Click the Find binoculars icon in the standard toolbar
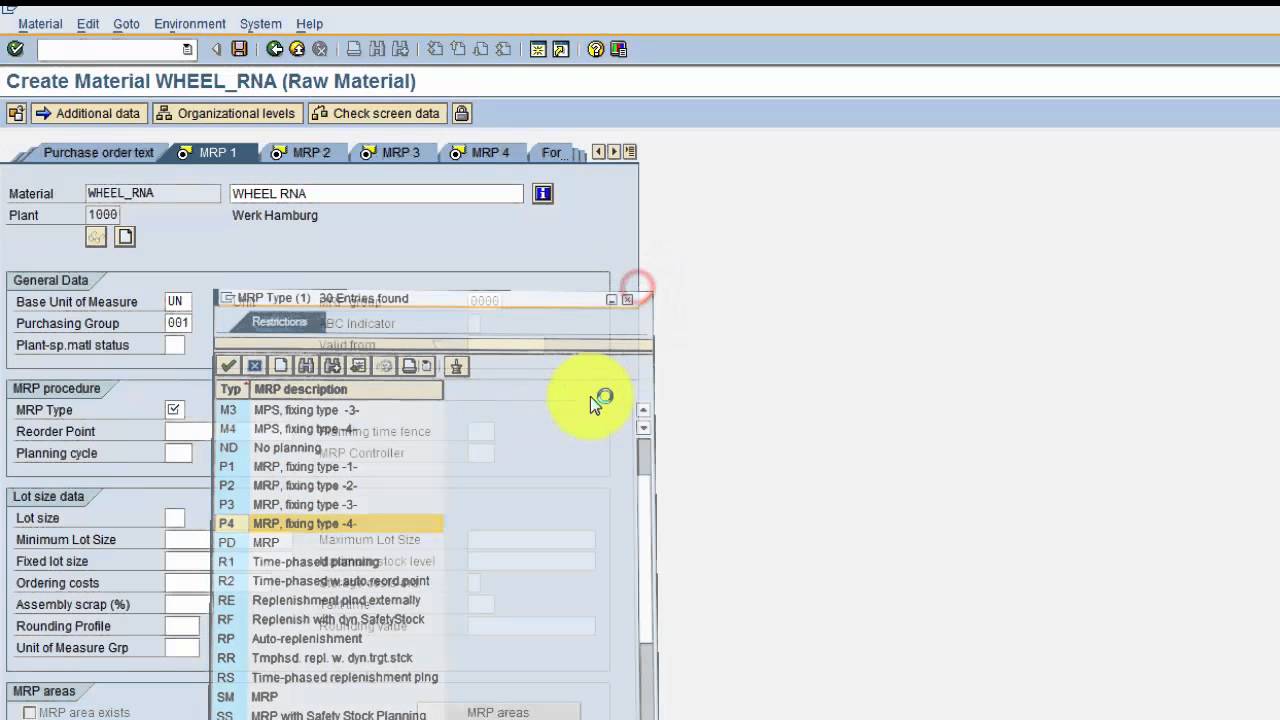This screenshot has height=720, width=1280. [377, 49]
